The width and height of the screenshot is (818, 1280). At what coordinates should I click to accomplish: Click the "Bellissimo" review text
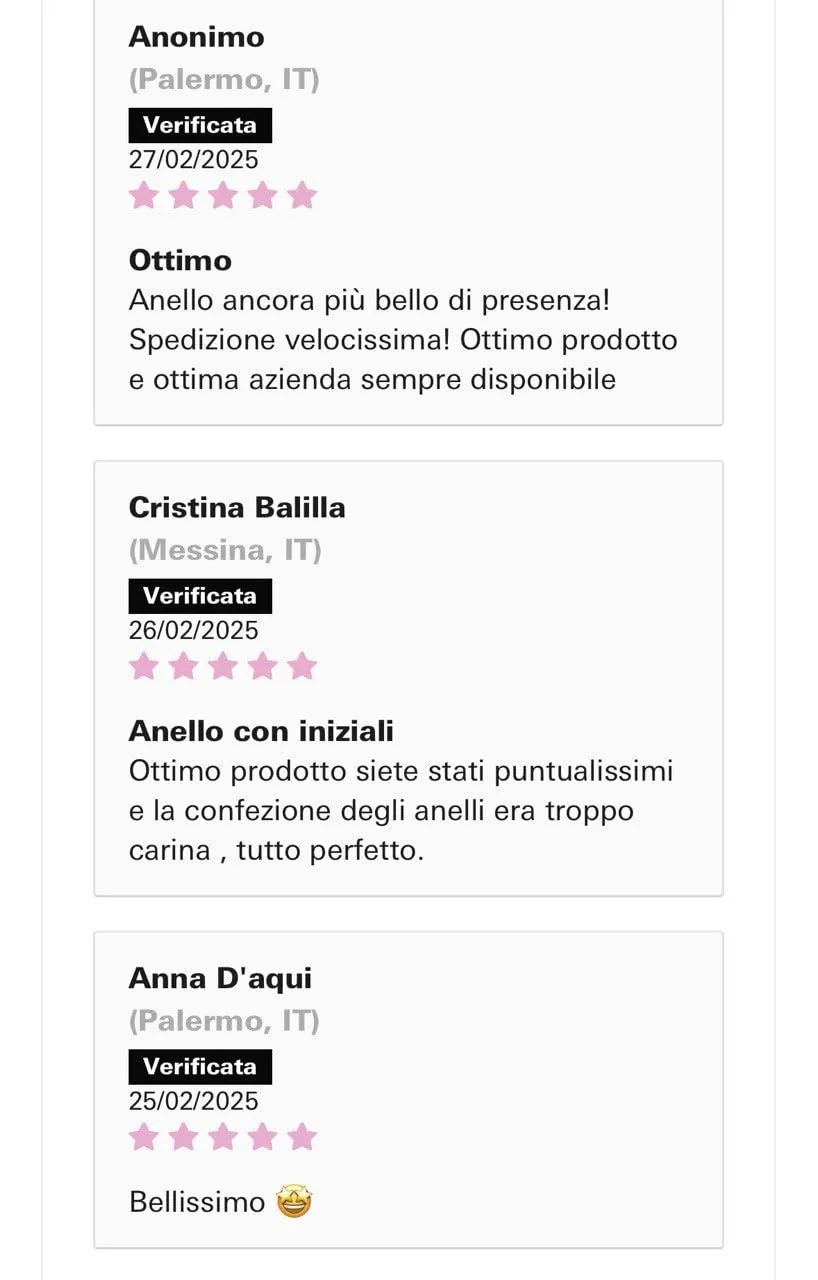coord(197,1202)
